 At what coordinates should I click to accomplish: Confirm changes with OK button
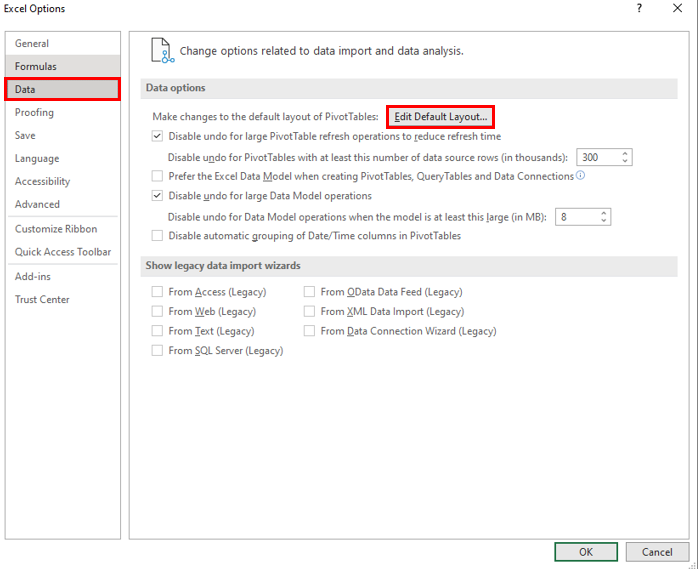[585, 552]
